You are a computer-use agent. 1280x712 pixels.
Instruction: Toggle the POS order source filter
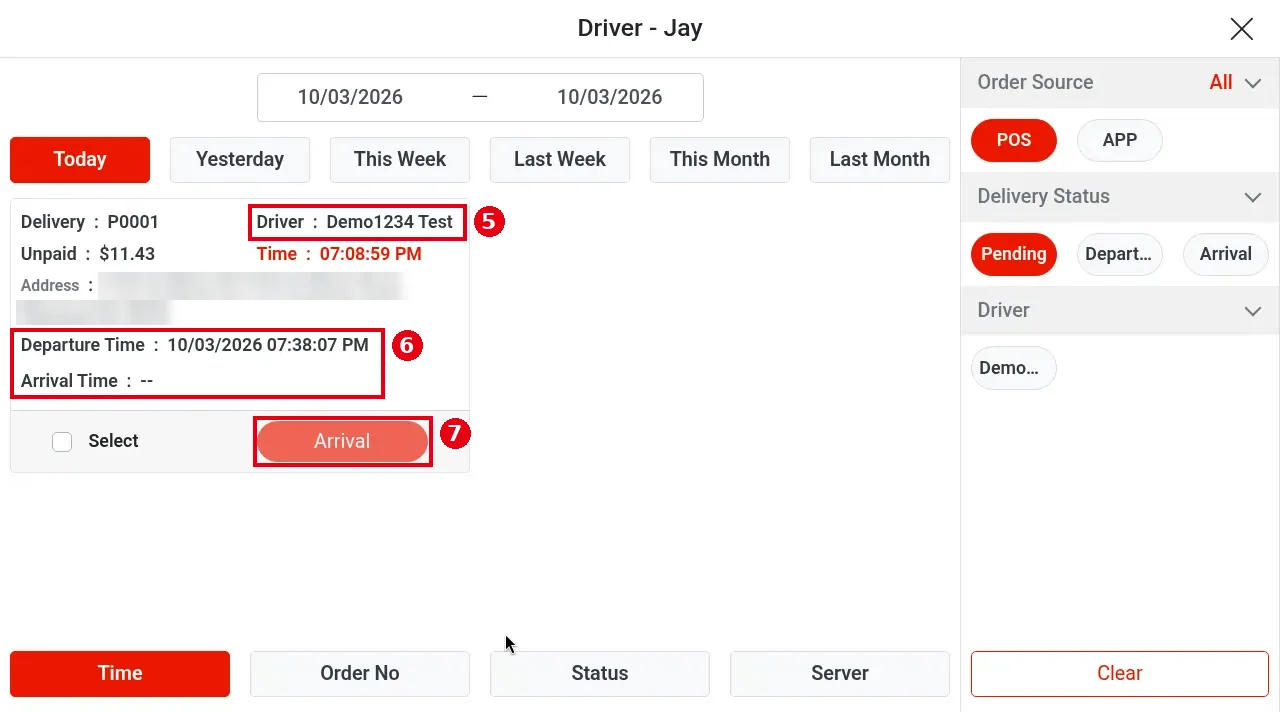point(1014,141)
